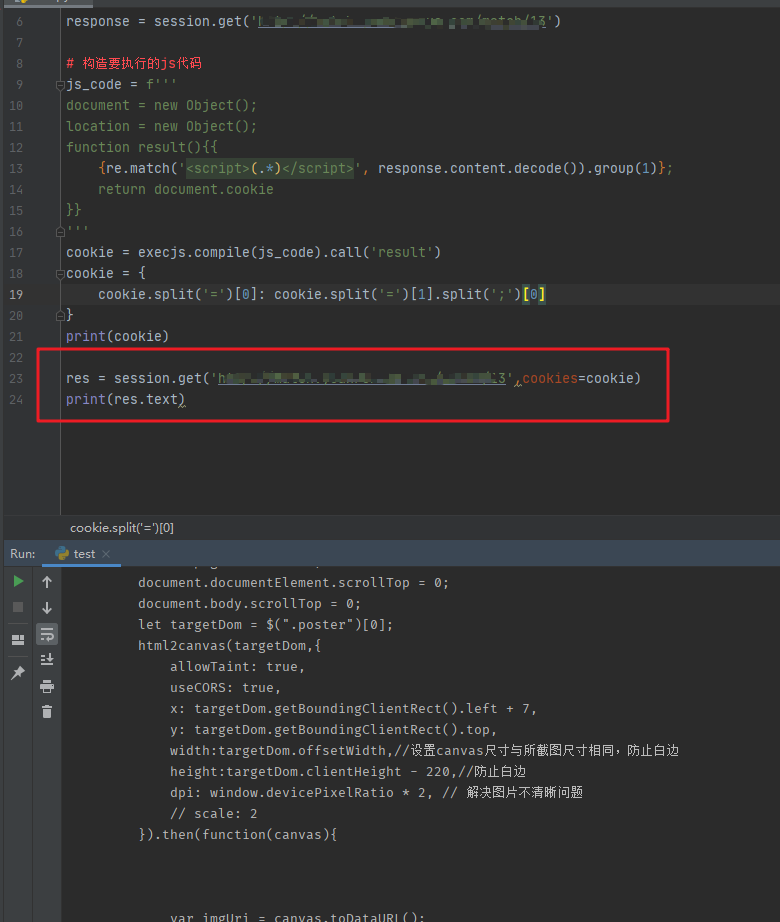This screenshot has width=780, height=922.
Task: Click line number 23 in the gutter
Action: click(x=16, y=379)
